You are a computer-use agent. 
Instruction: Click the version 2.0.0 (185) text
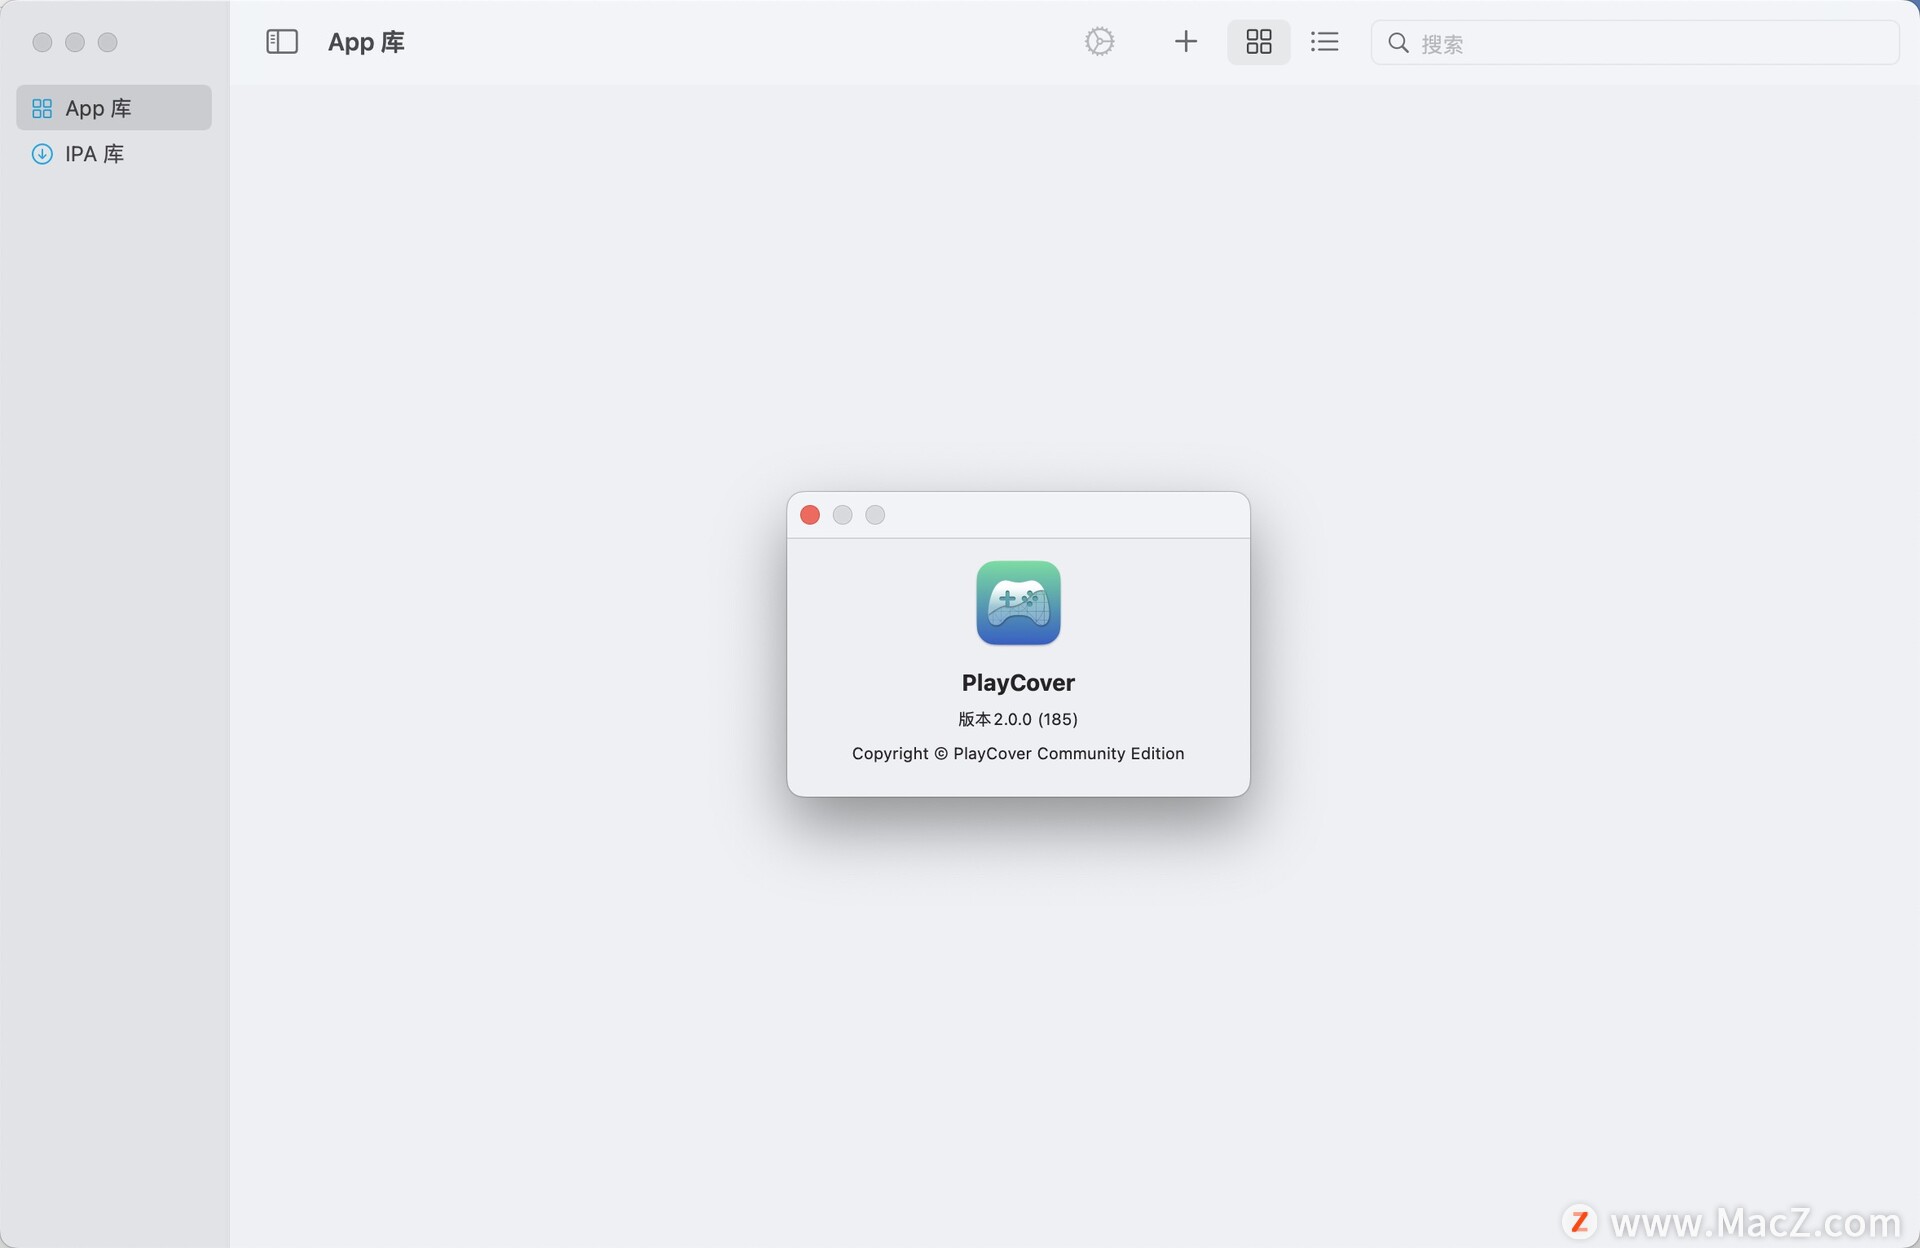pyautogui.click(x=1017, y=719)
